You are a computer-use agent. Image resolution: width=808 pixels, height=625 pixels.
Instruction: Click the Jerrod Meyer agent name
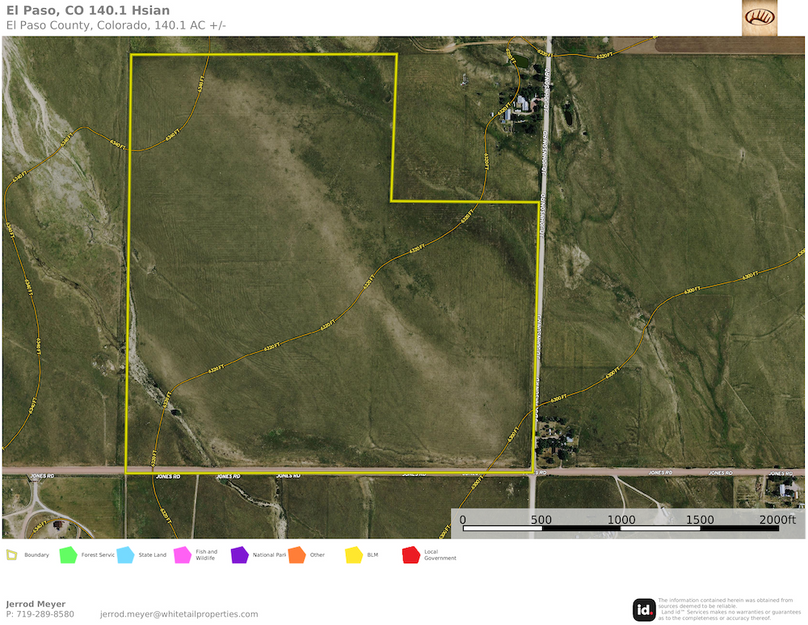(x=36, y=604)
